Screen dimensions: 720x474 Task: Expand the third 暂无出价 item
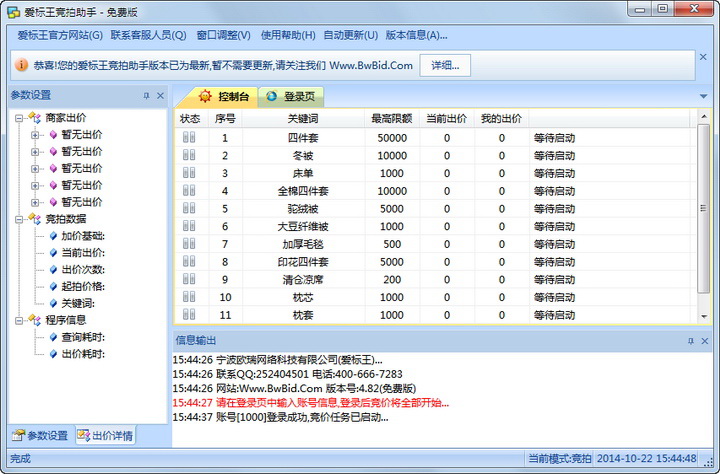point(35,169)
